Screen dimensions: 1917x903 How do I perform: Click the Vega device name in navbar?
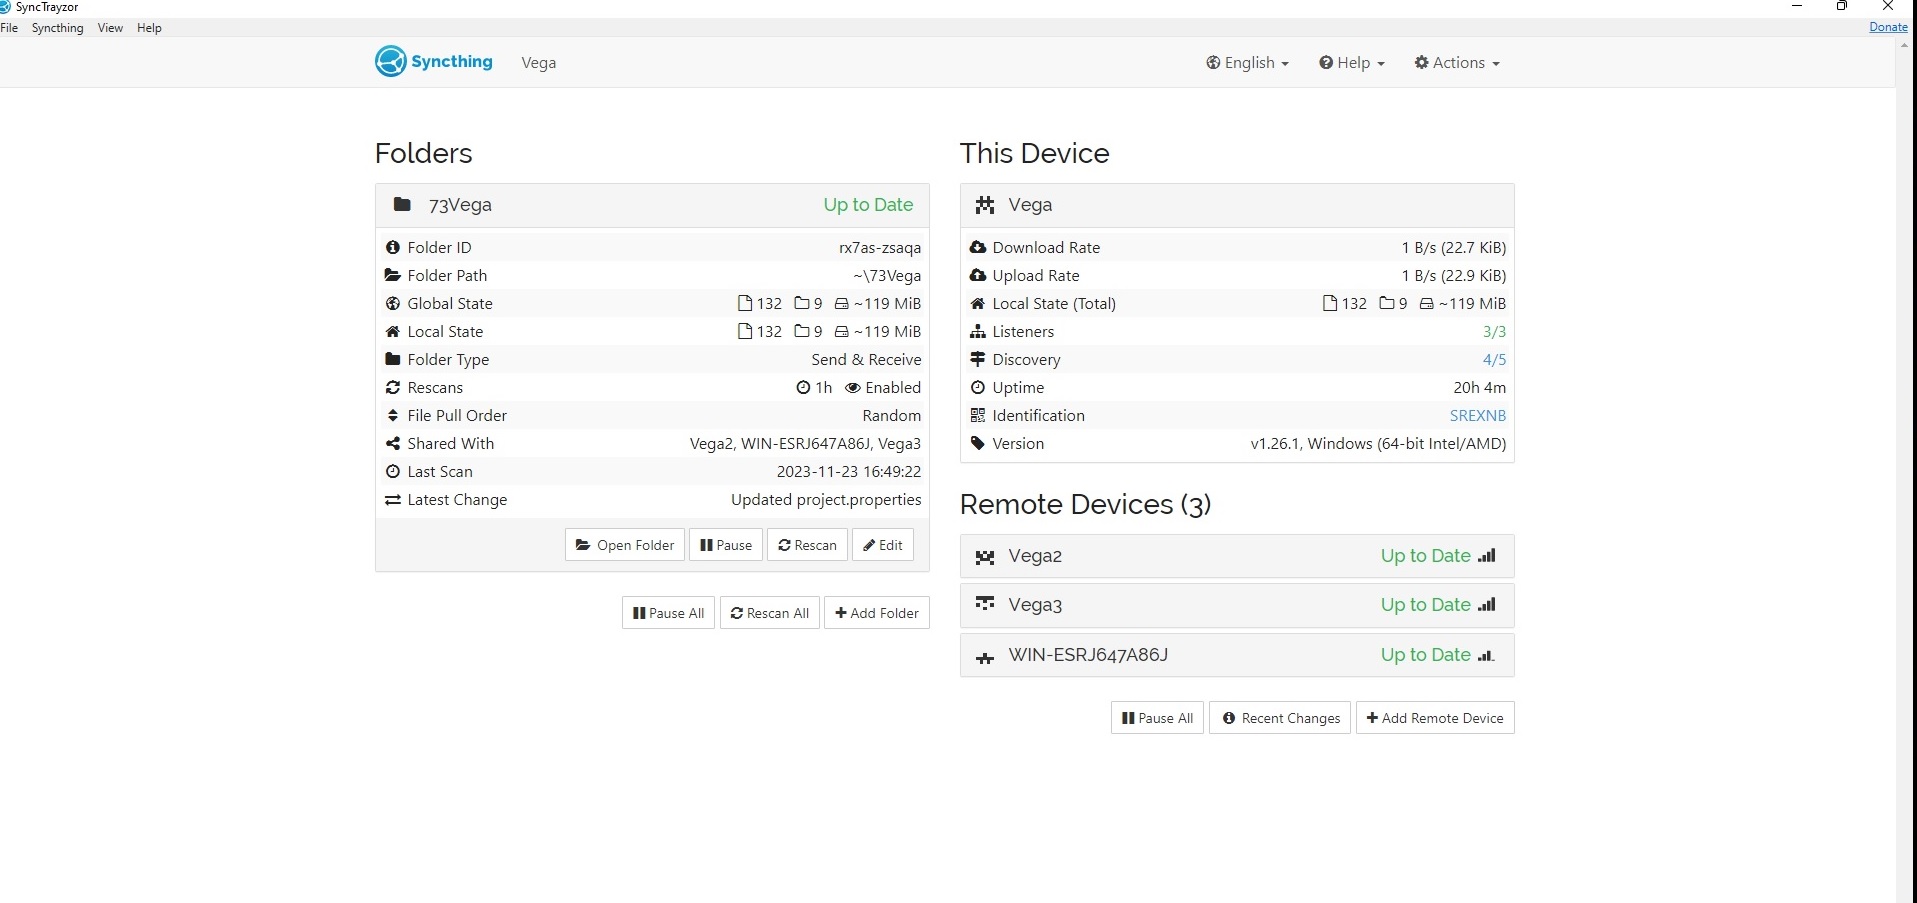[x=538, y=62]
